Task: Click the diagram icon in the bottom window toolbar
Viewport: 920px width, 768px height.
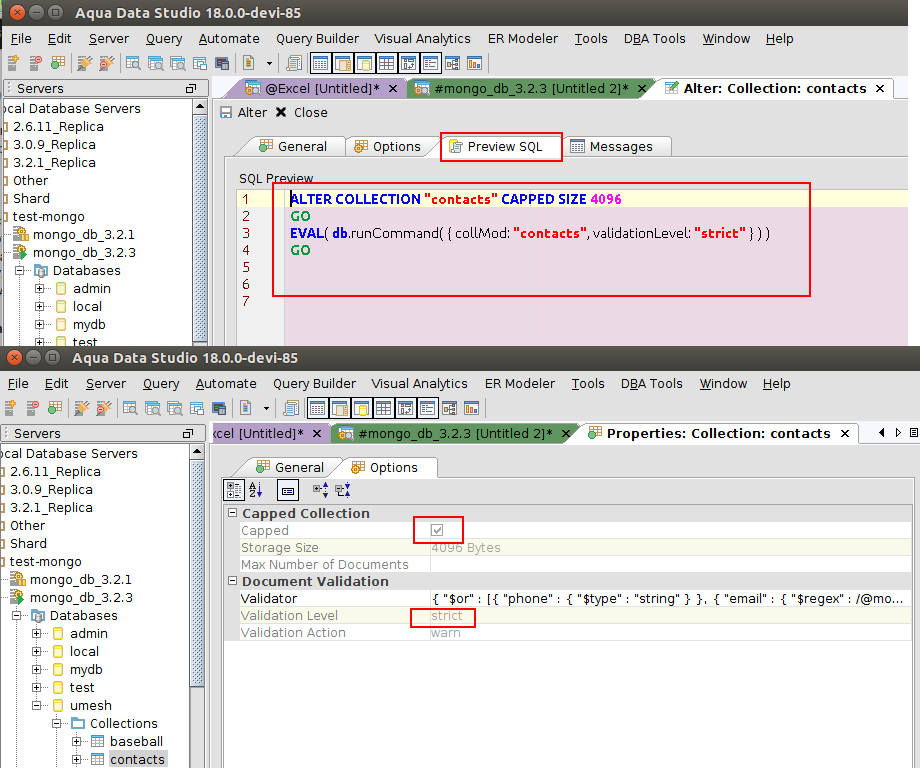Action: tap(449, 408)
